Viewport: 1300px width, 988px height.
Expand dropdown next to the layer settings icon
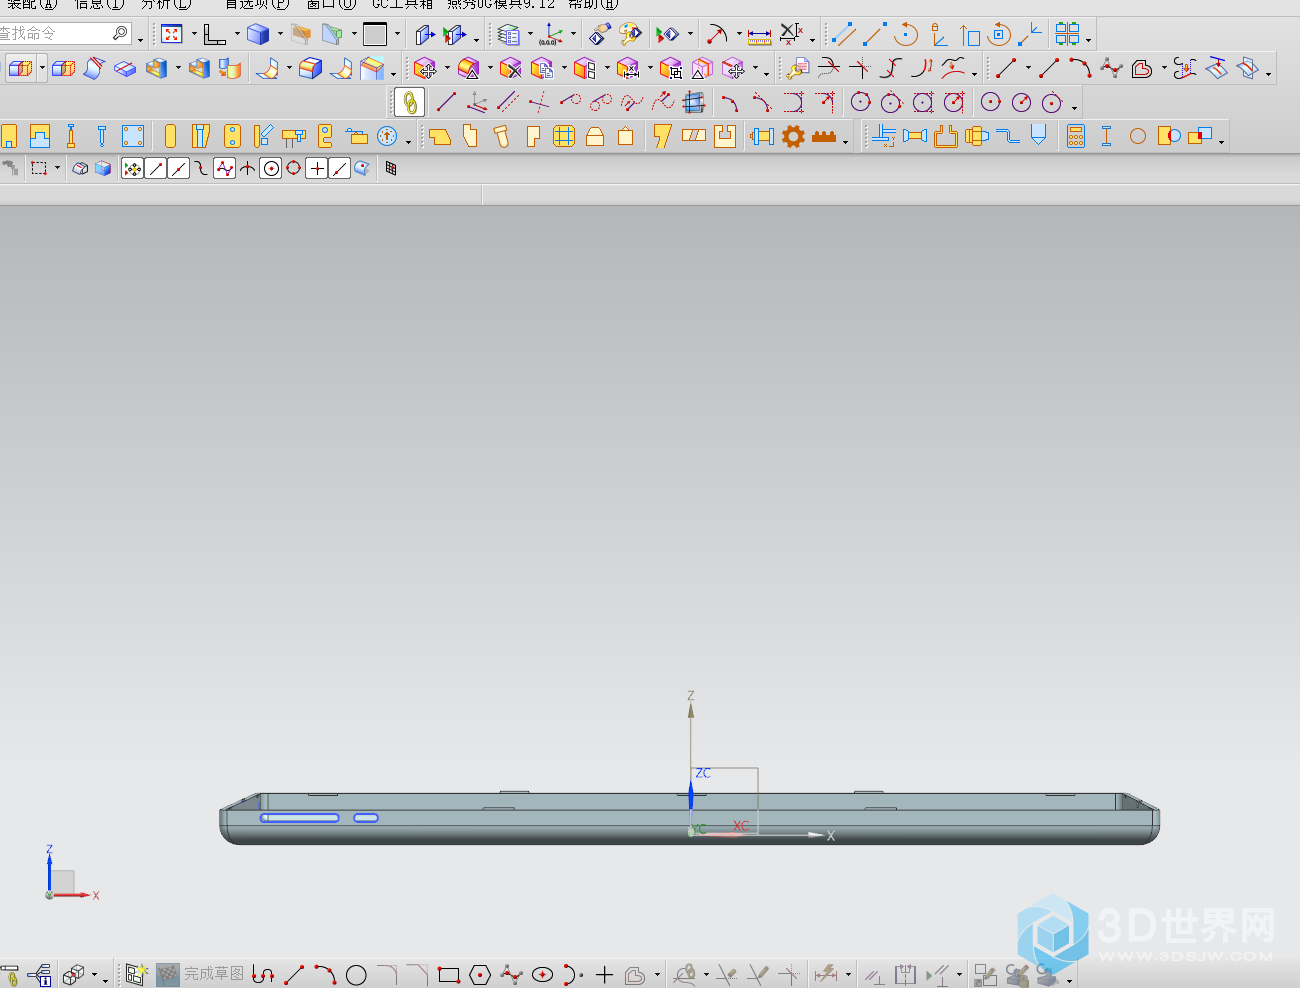pos(530,35)
